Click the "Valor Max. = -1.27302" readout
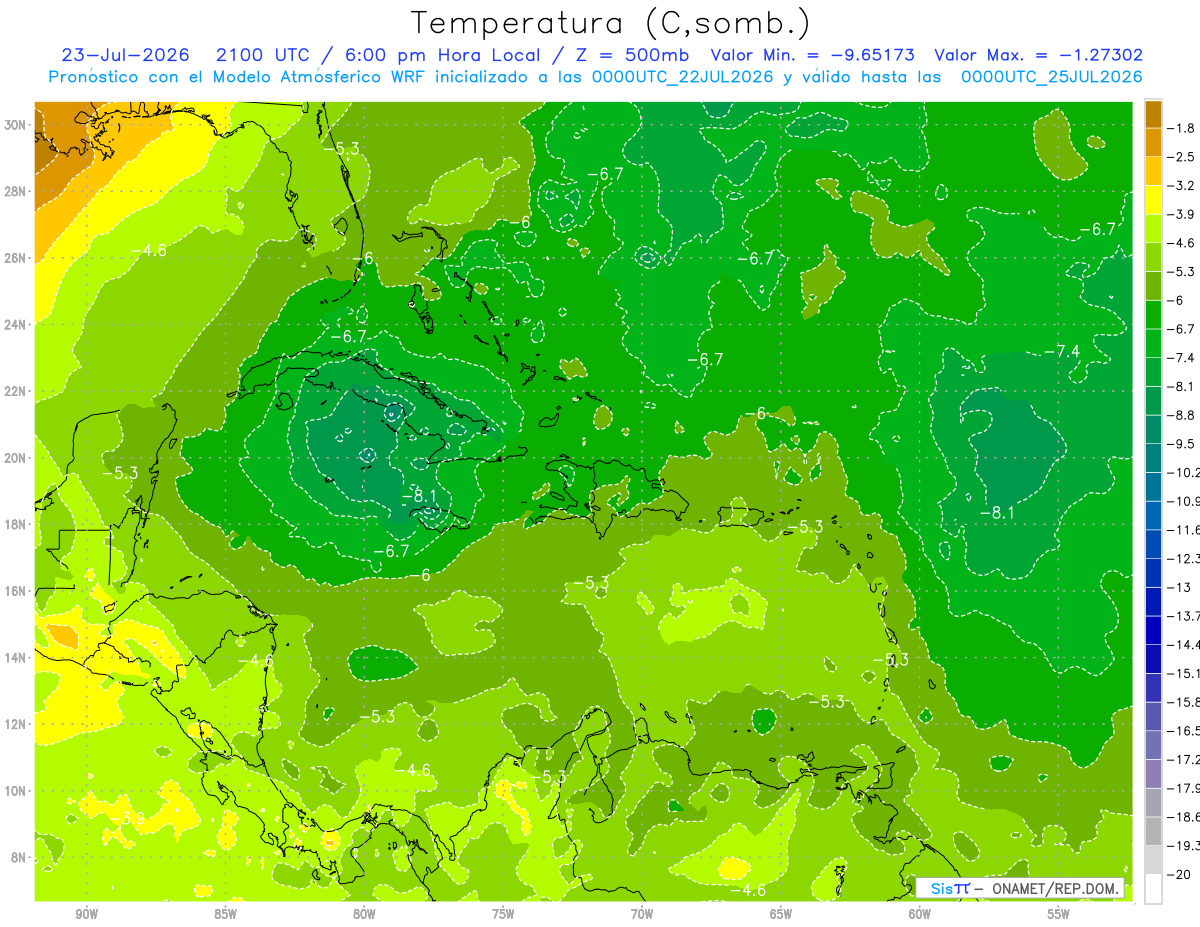 1038,55
